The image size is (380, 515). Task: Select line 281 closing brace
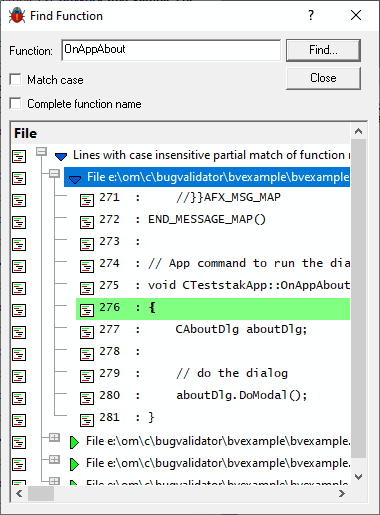pyautogui.click(x=213, y=418)
